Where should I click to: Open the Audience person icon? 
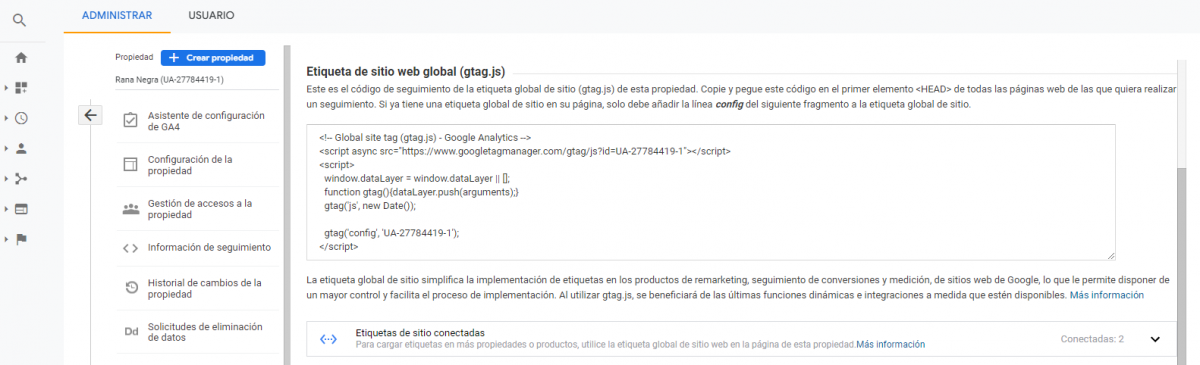[x=21, y=148]
